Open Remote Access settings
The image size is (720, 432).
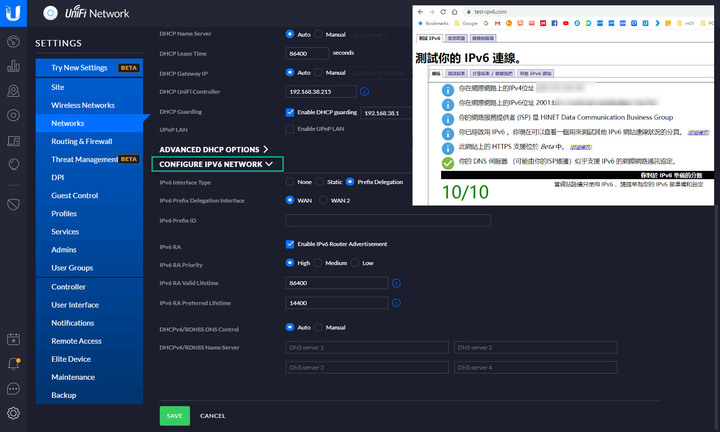90,341
